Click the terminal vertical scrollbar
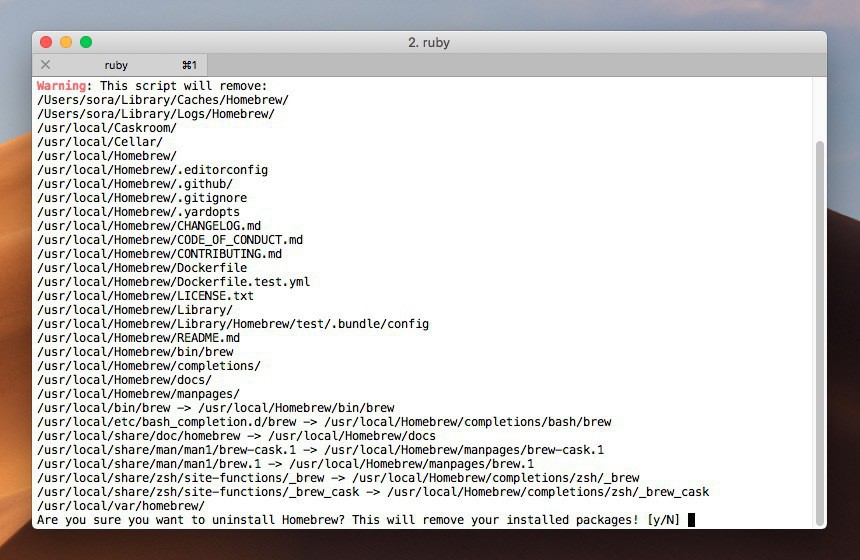Viewport: 860px width, 560px height. [x=820, y=333]
